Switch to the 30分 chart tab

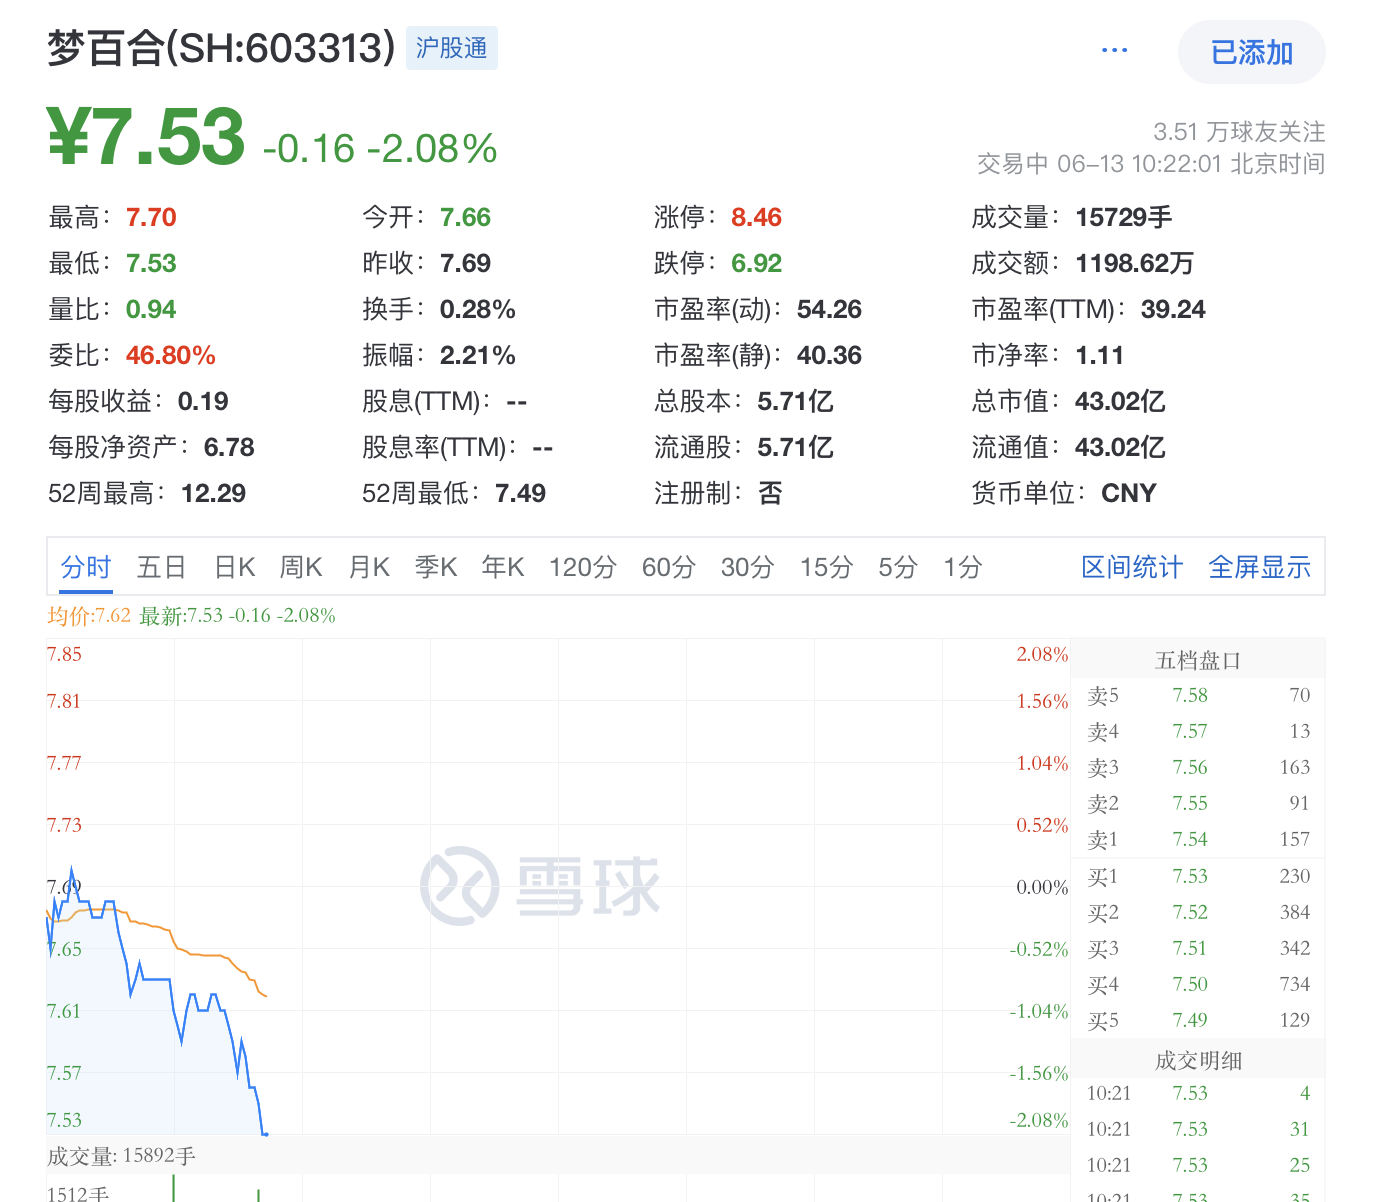click(x=748, y=568)
